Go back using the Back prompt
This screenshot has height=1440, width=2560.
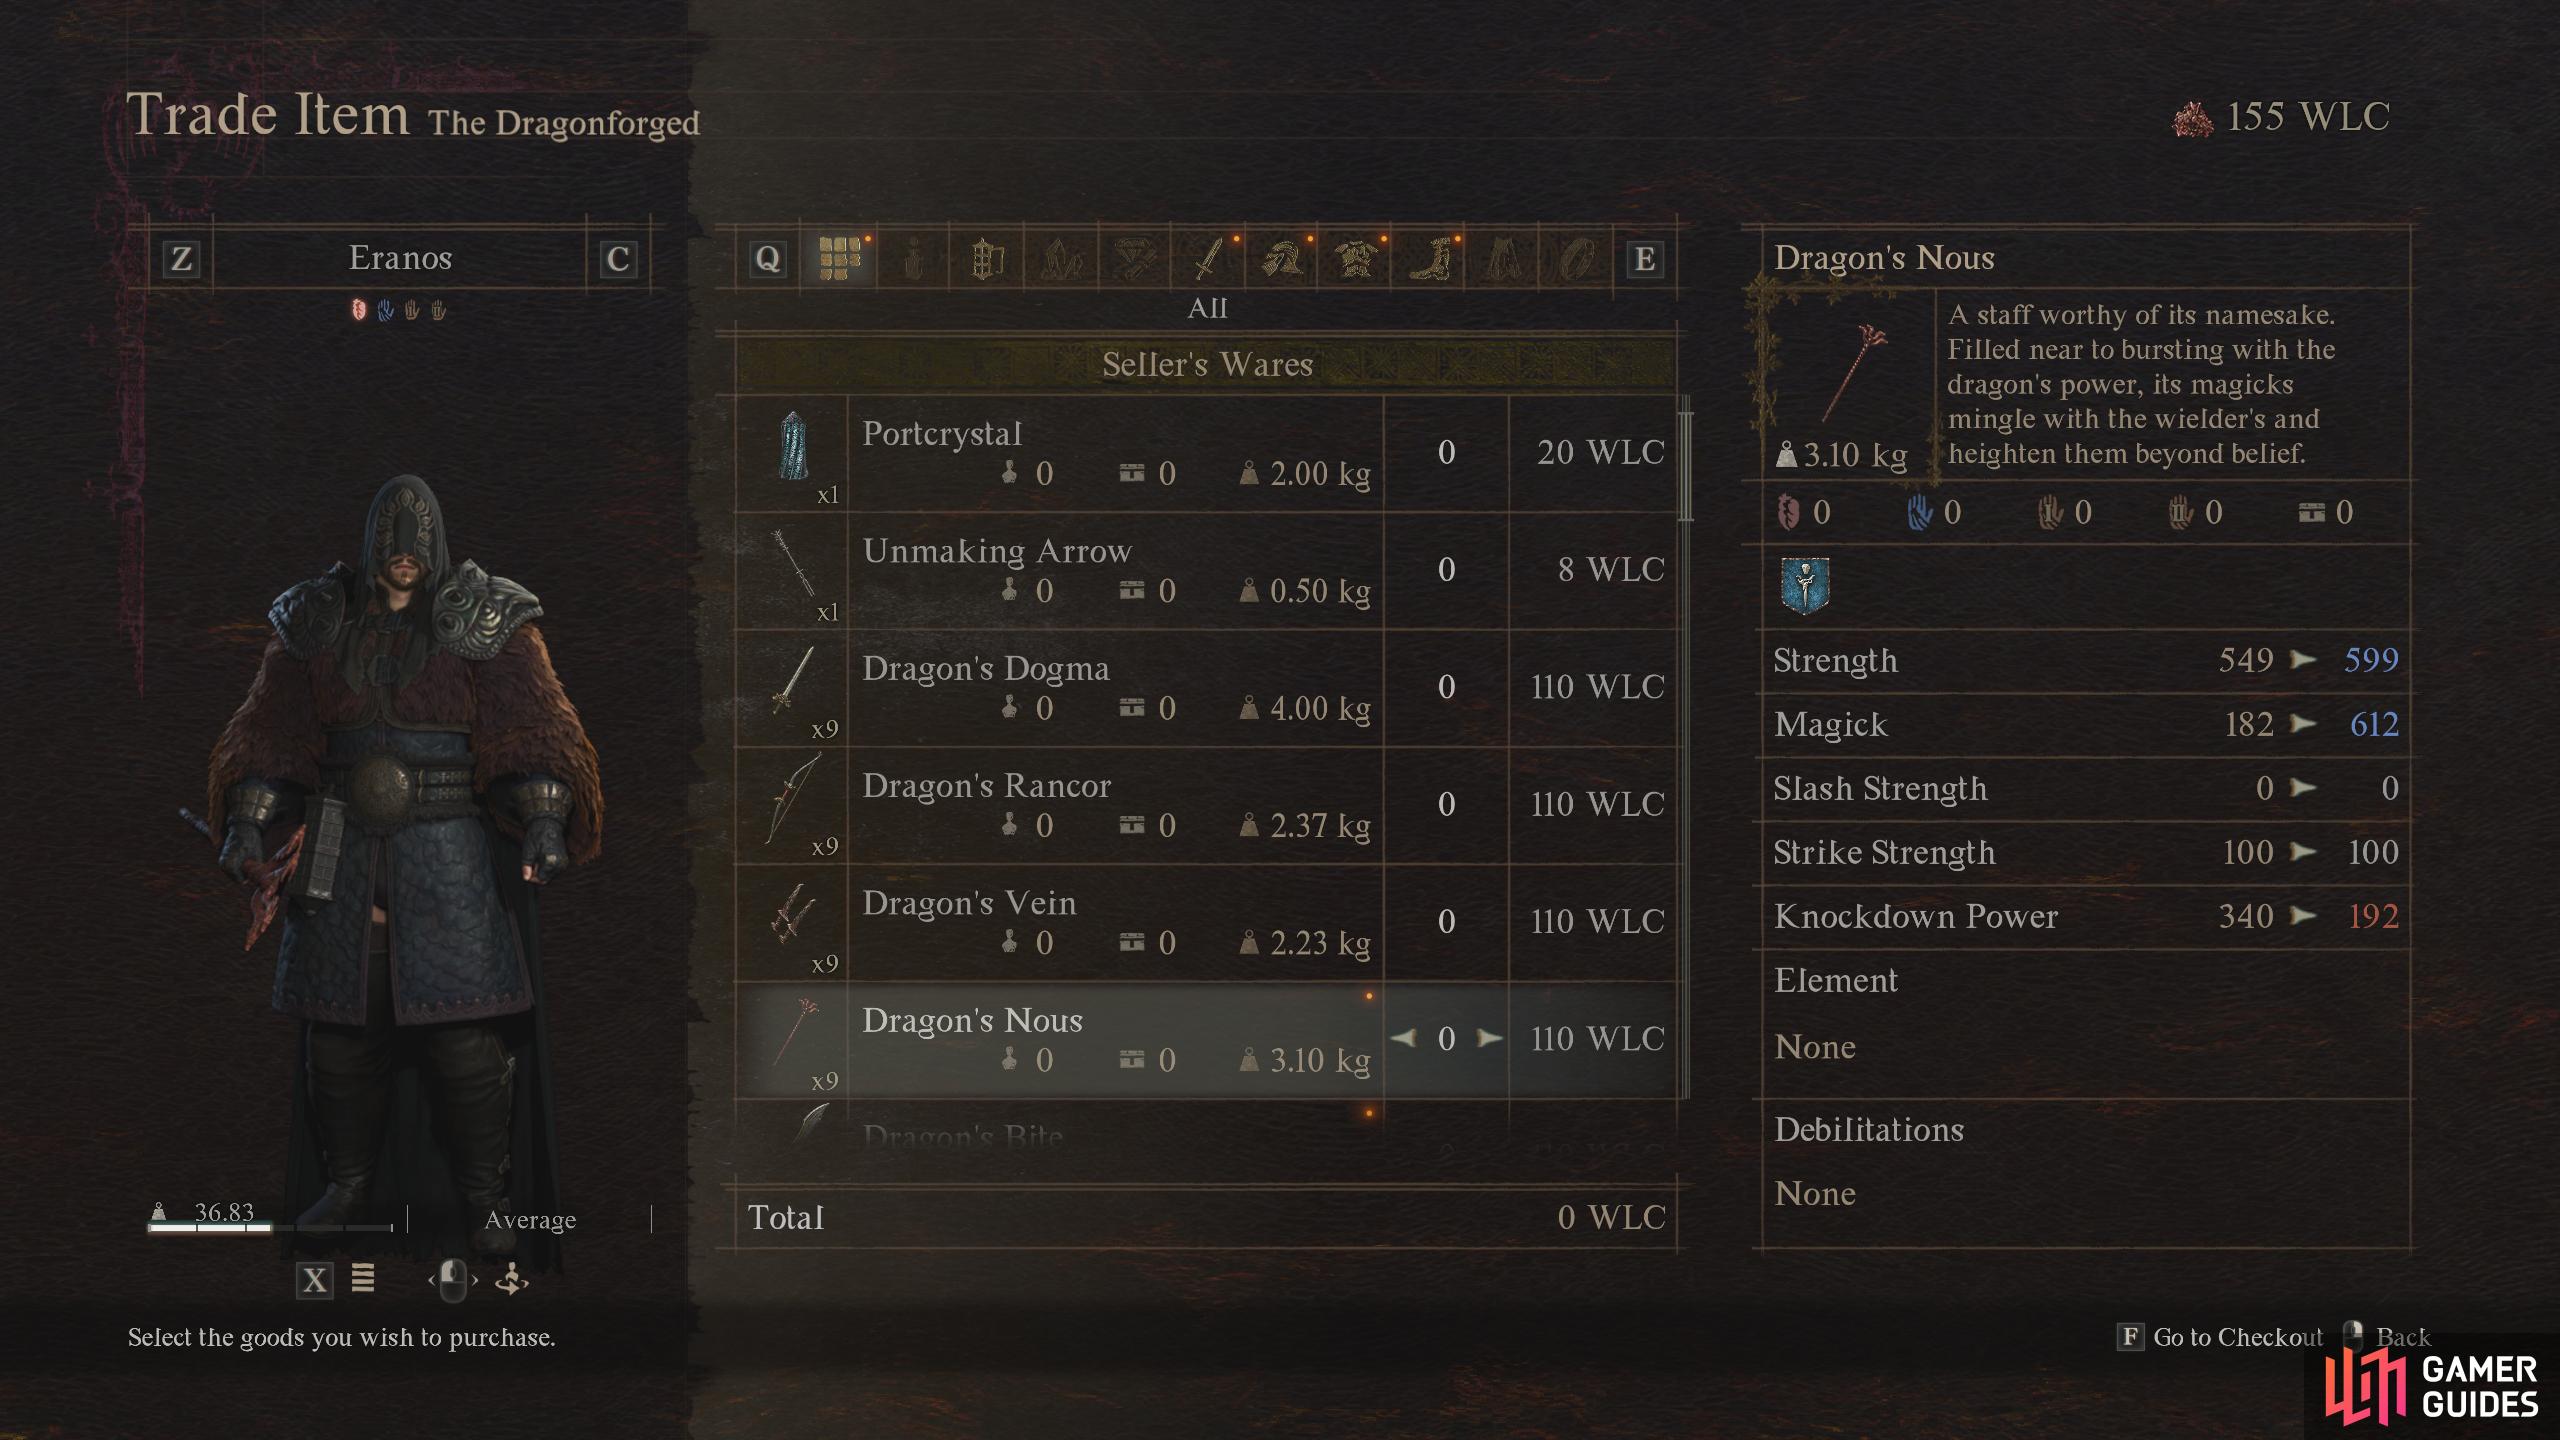coord(2387,1337)
